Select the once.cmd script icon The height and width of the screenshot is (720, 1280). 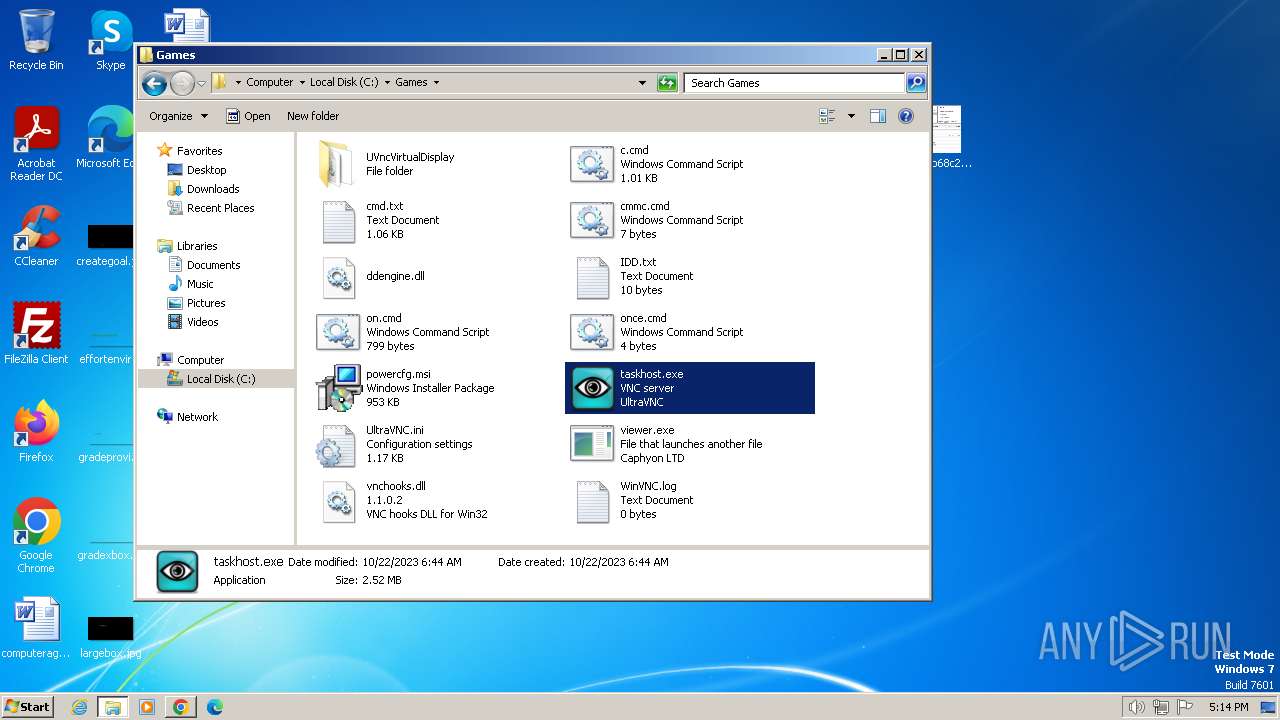592,332
